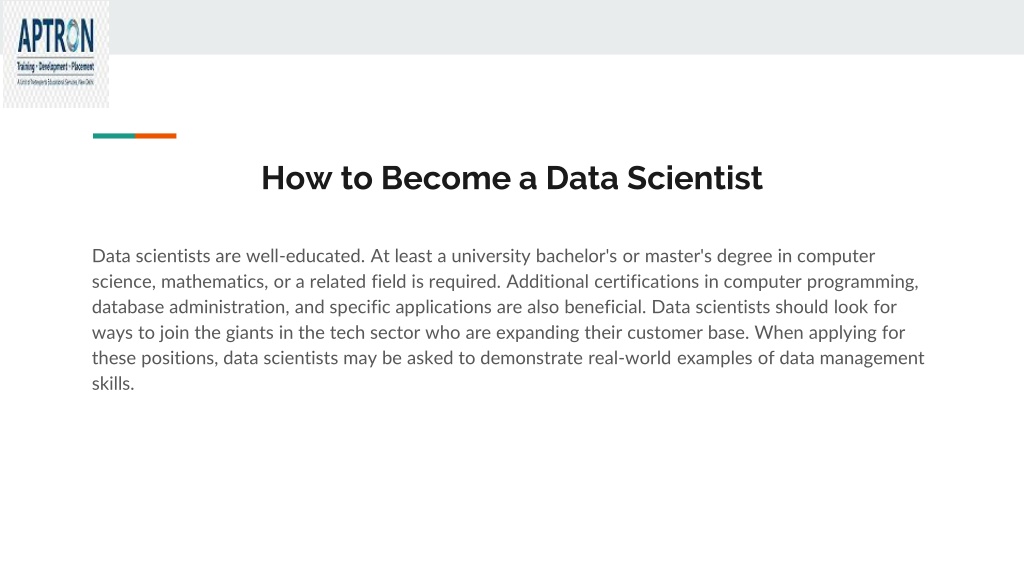1024x576 pixels.
Task: Click the phrase expanding their customer base
Action: 622,332
